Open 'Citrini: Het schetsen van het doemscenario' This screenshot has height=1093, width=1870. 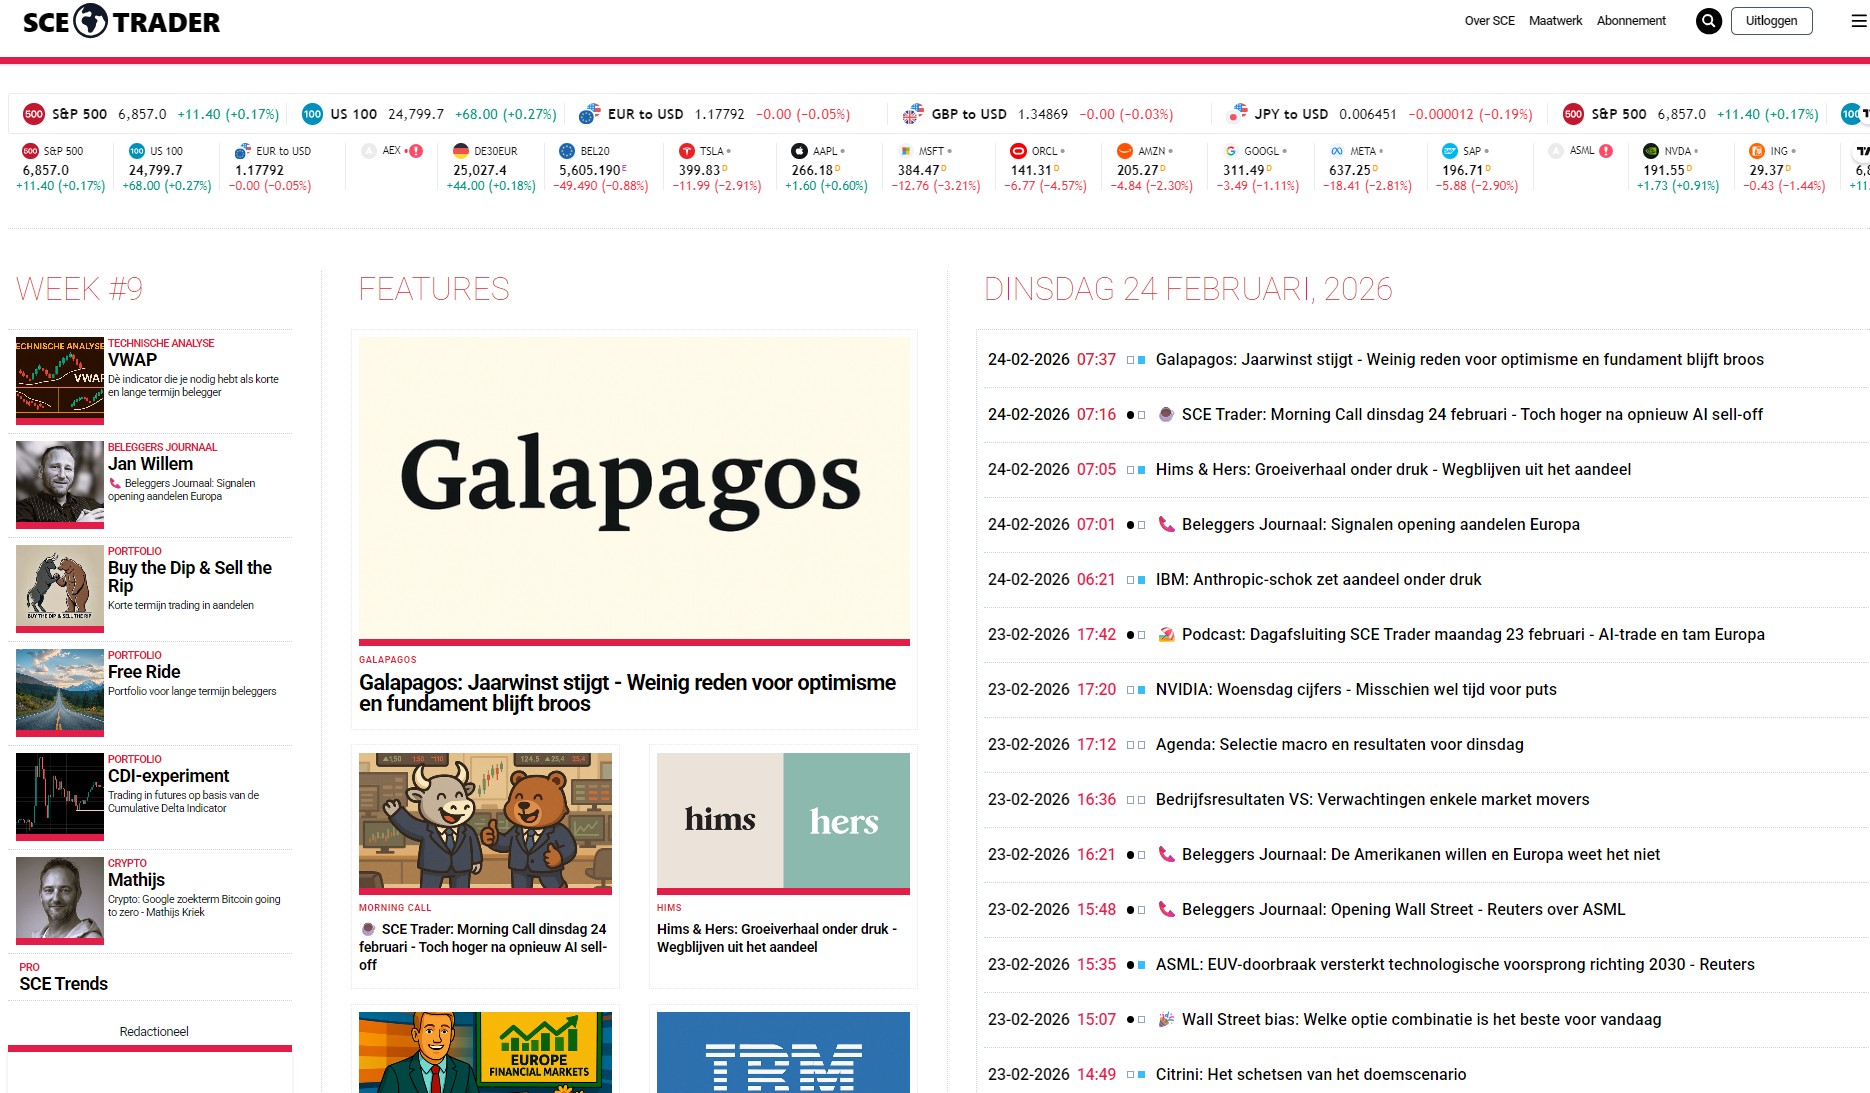click(x=1311, y=1074)
